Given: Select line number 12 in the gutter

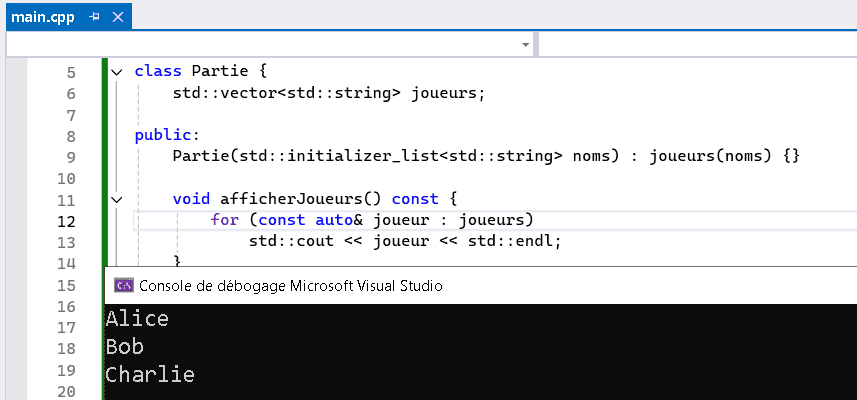Looking at the screenshot, I should click(66, 222).
